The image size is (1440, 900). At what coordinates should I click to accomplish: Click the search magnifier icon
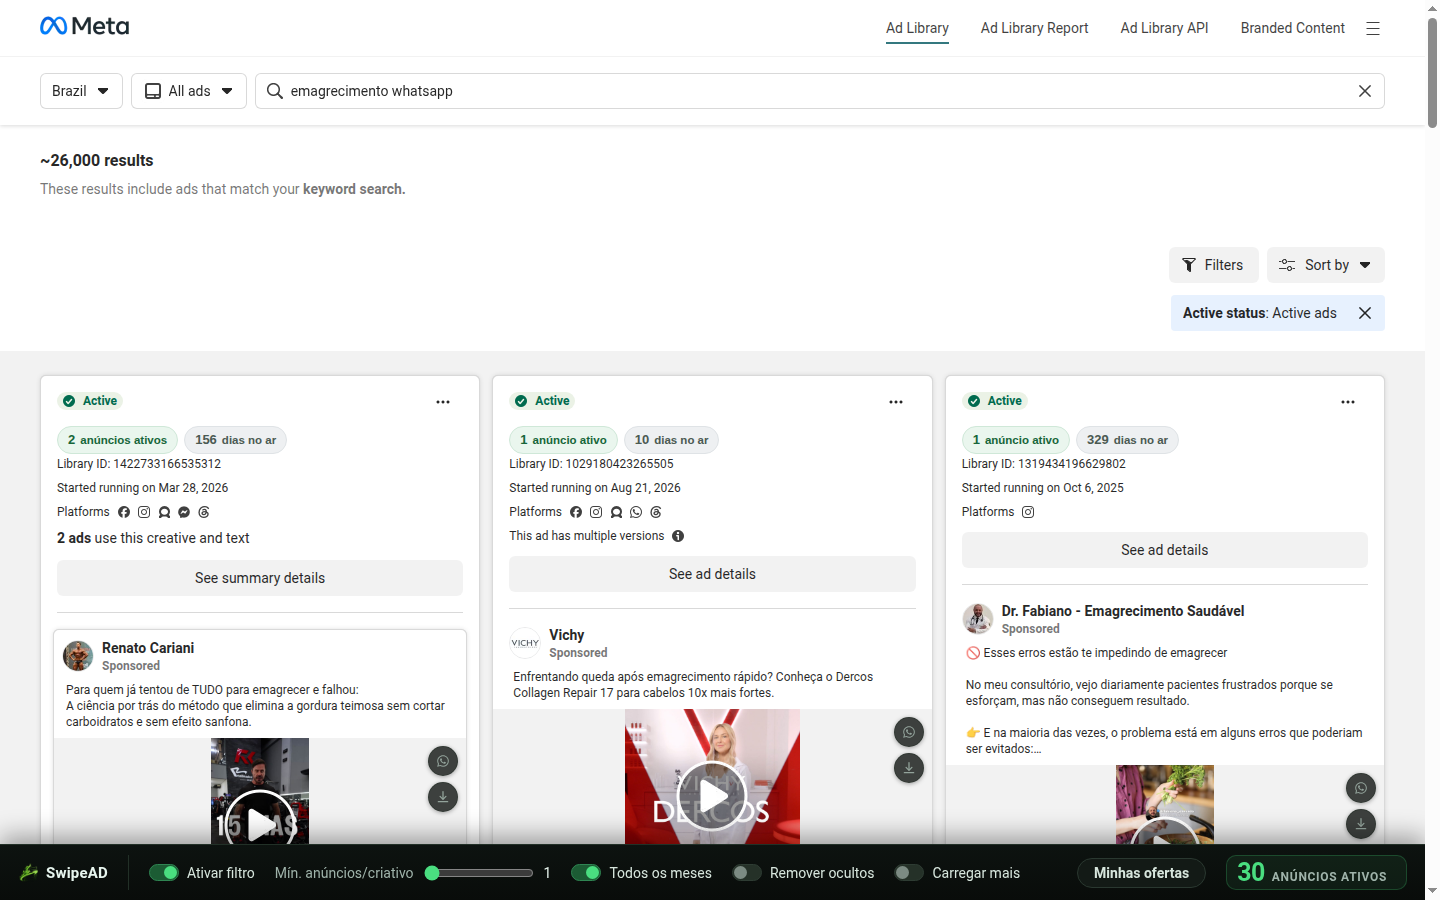[275, 91]
